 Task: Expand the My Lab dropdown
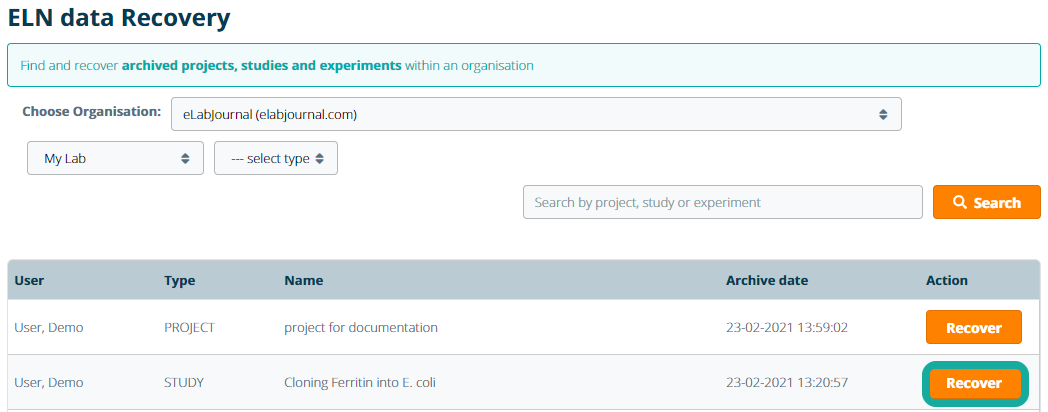(115, 159)
